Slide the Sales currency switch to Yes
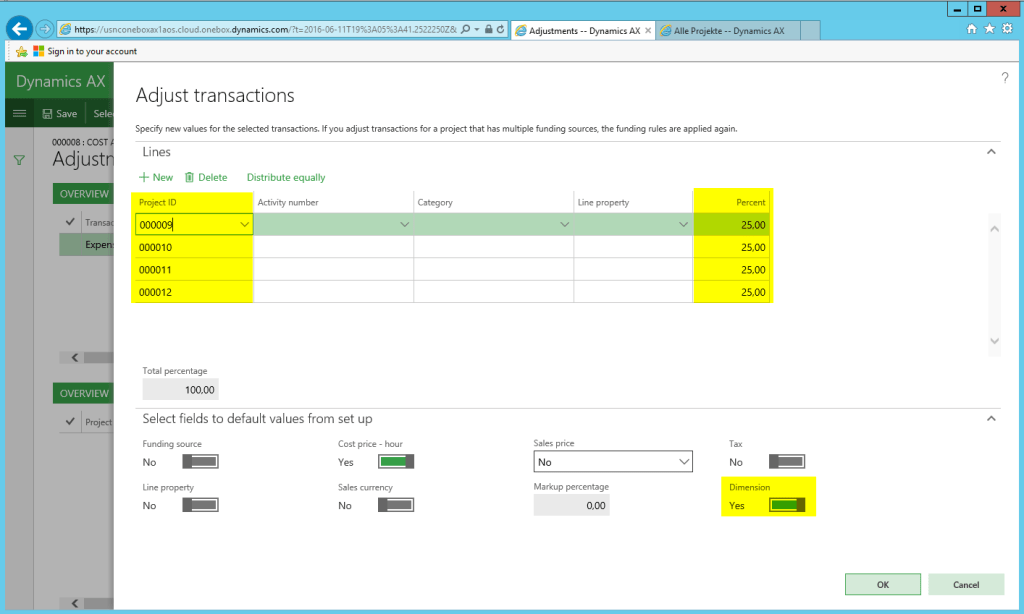Viewport: 1024px width, 614px height. (x=396, y=504)
